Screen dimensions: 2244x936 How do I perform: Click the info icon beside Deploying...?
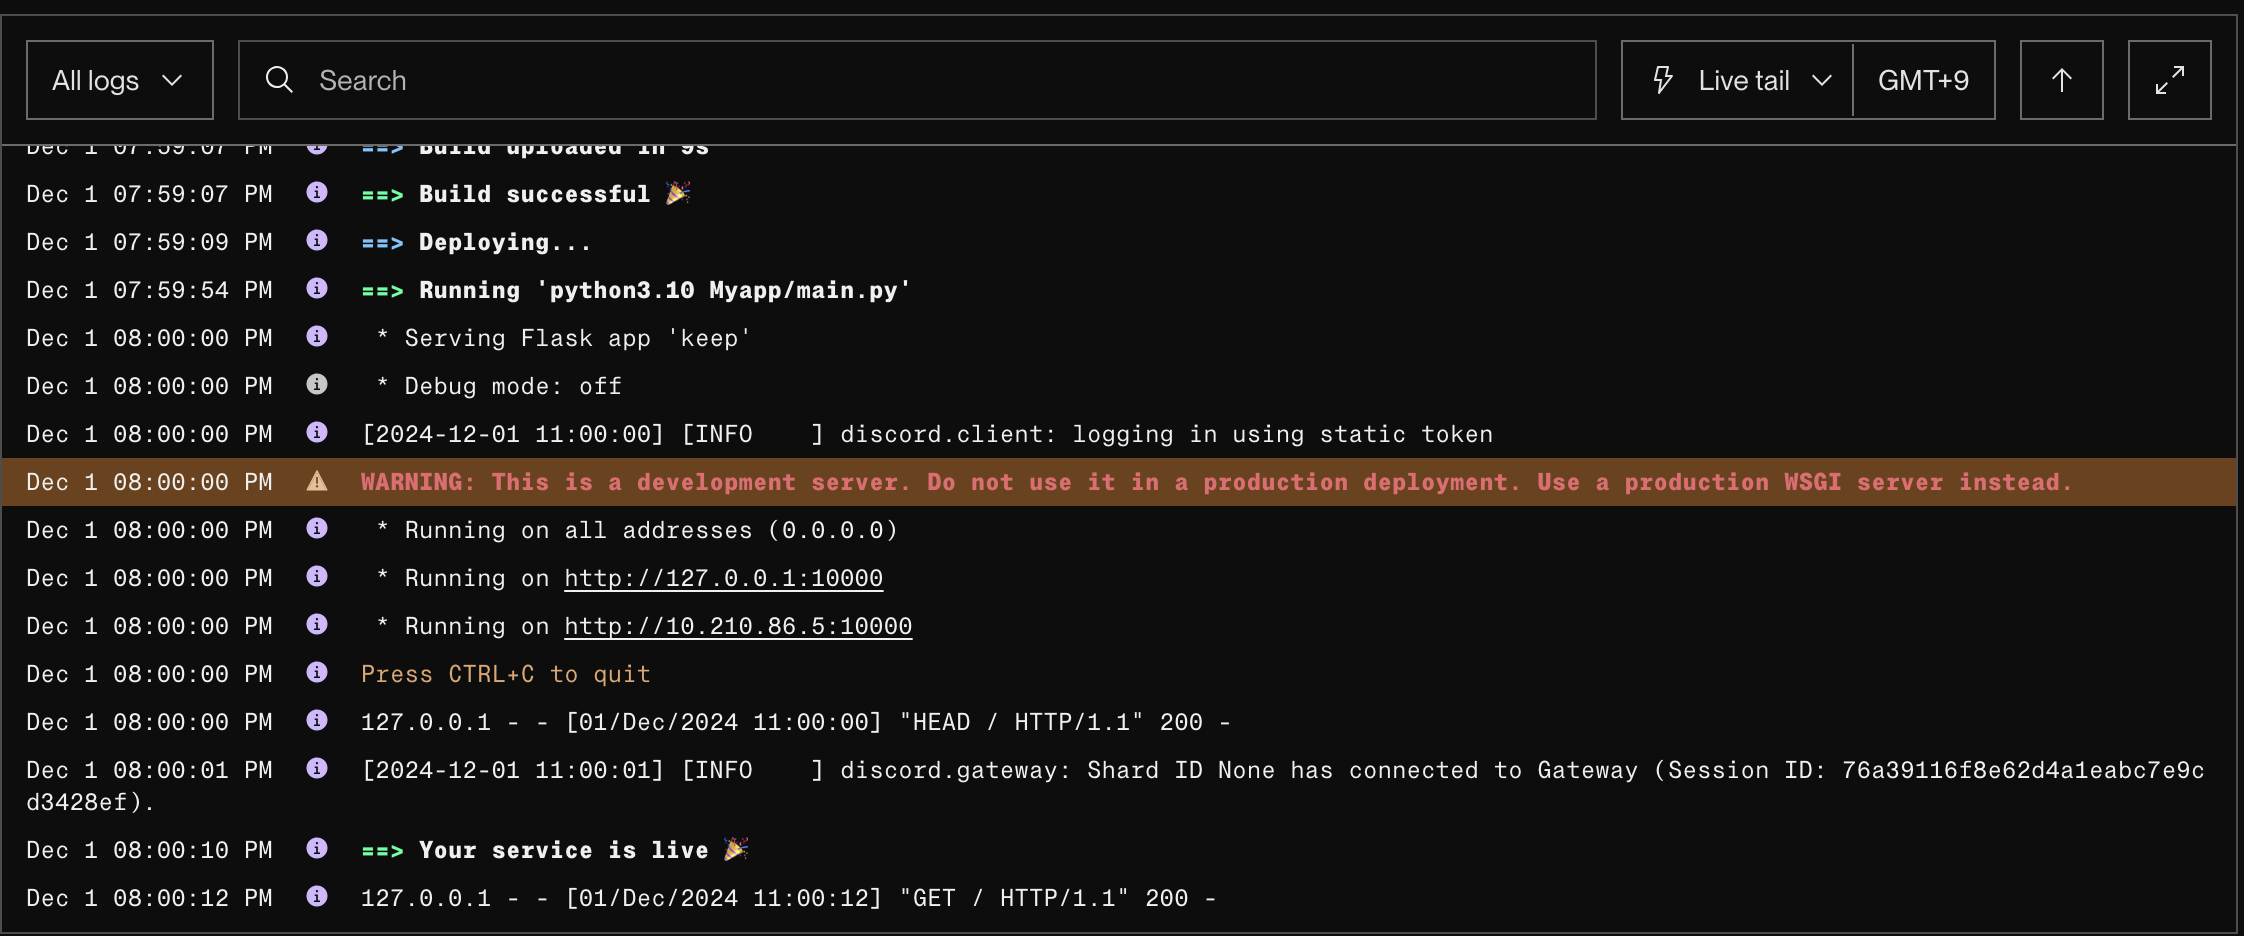(317, 240)
